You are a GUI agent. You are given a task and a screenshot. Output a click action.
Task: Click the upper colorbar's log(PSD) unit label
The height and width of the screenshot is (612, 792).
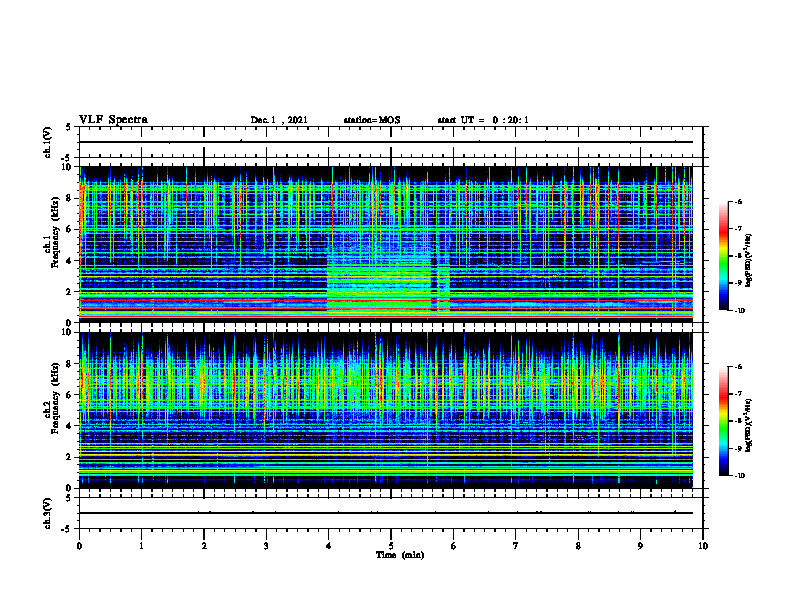pyautogui.click(x=749, y=261)
